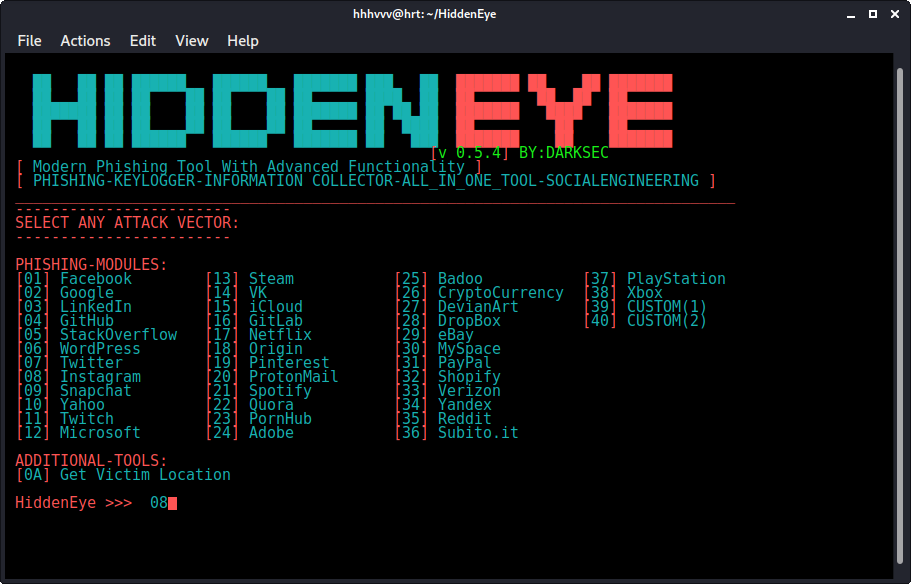The height and width of the screenshot is (584, 911).
Task: Click the text 'CUSTOM(1)'
Action: [x=667, y=307]
